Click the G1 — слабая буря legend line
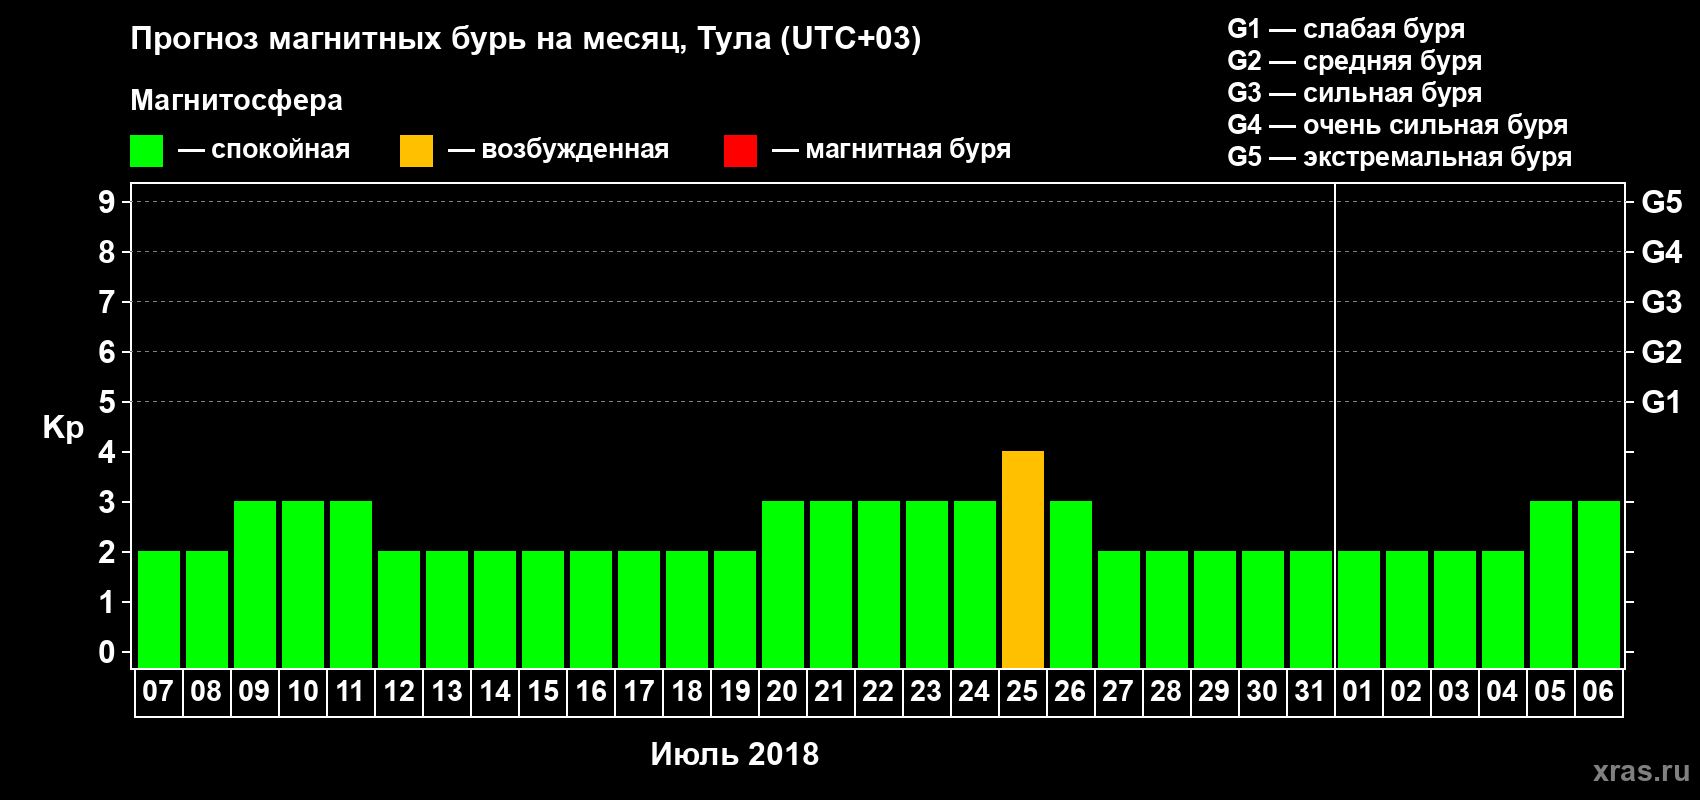Viewport: 1700px width, 800px height. (x=1346, y=29)
